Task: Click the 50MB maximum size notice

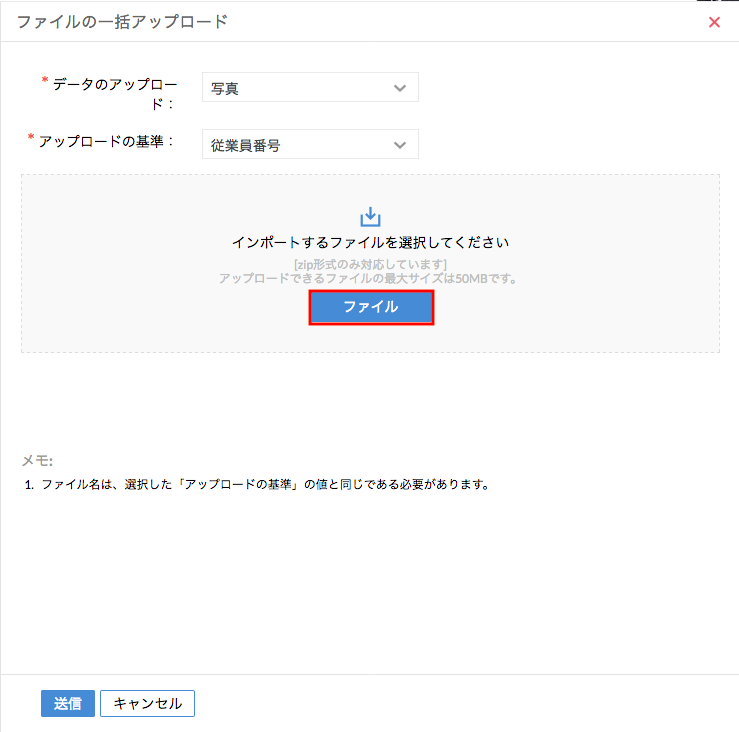Action: click(370, 278)
